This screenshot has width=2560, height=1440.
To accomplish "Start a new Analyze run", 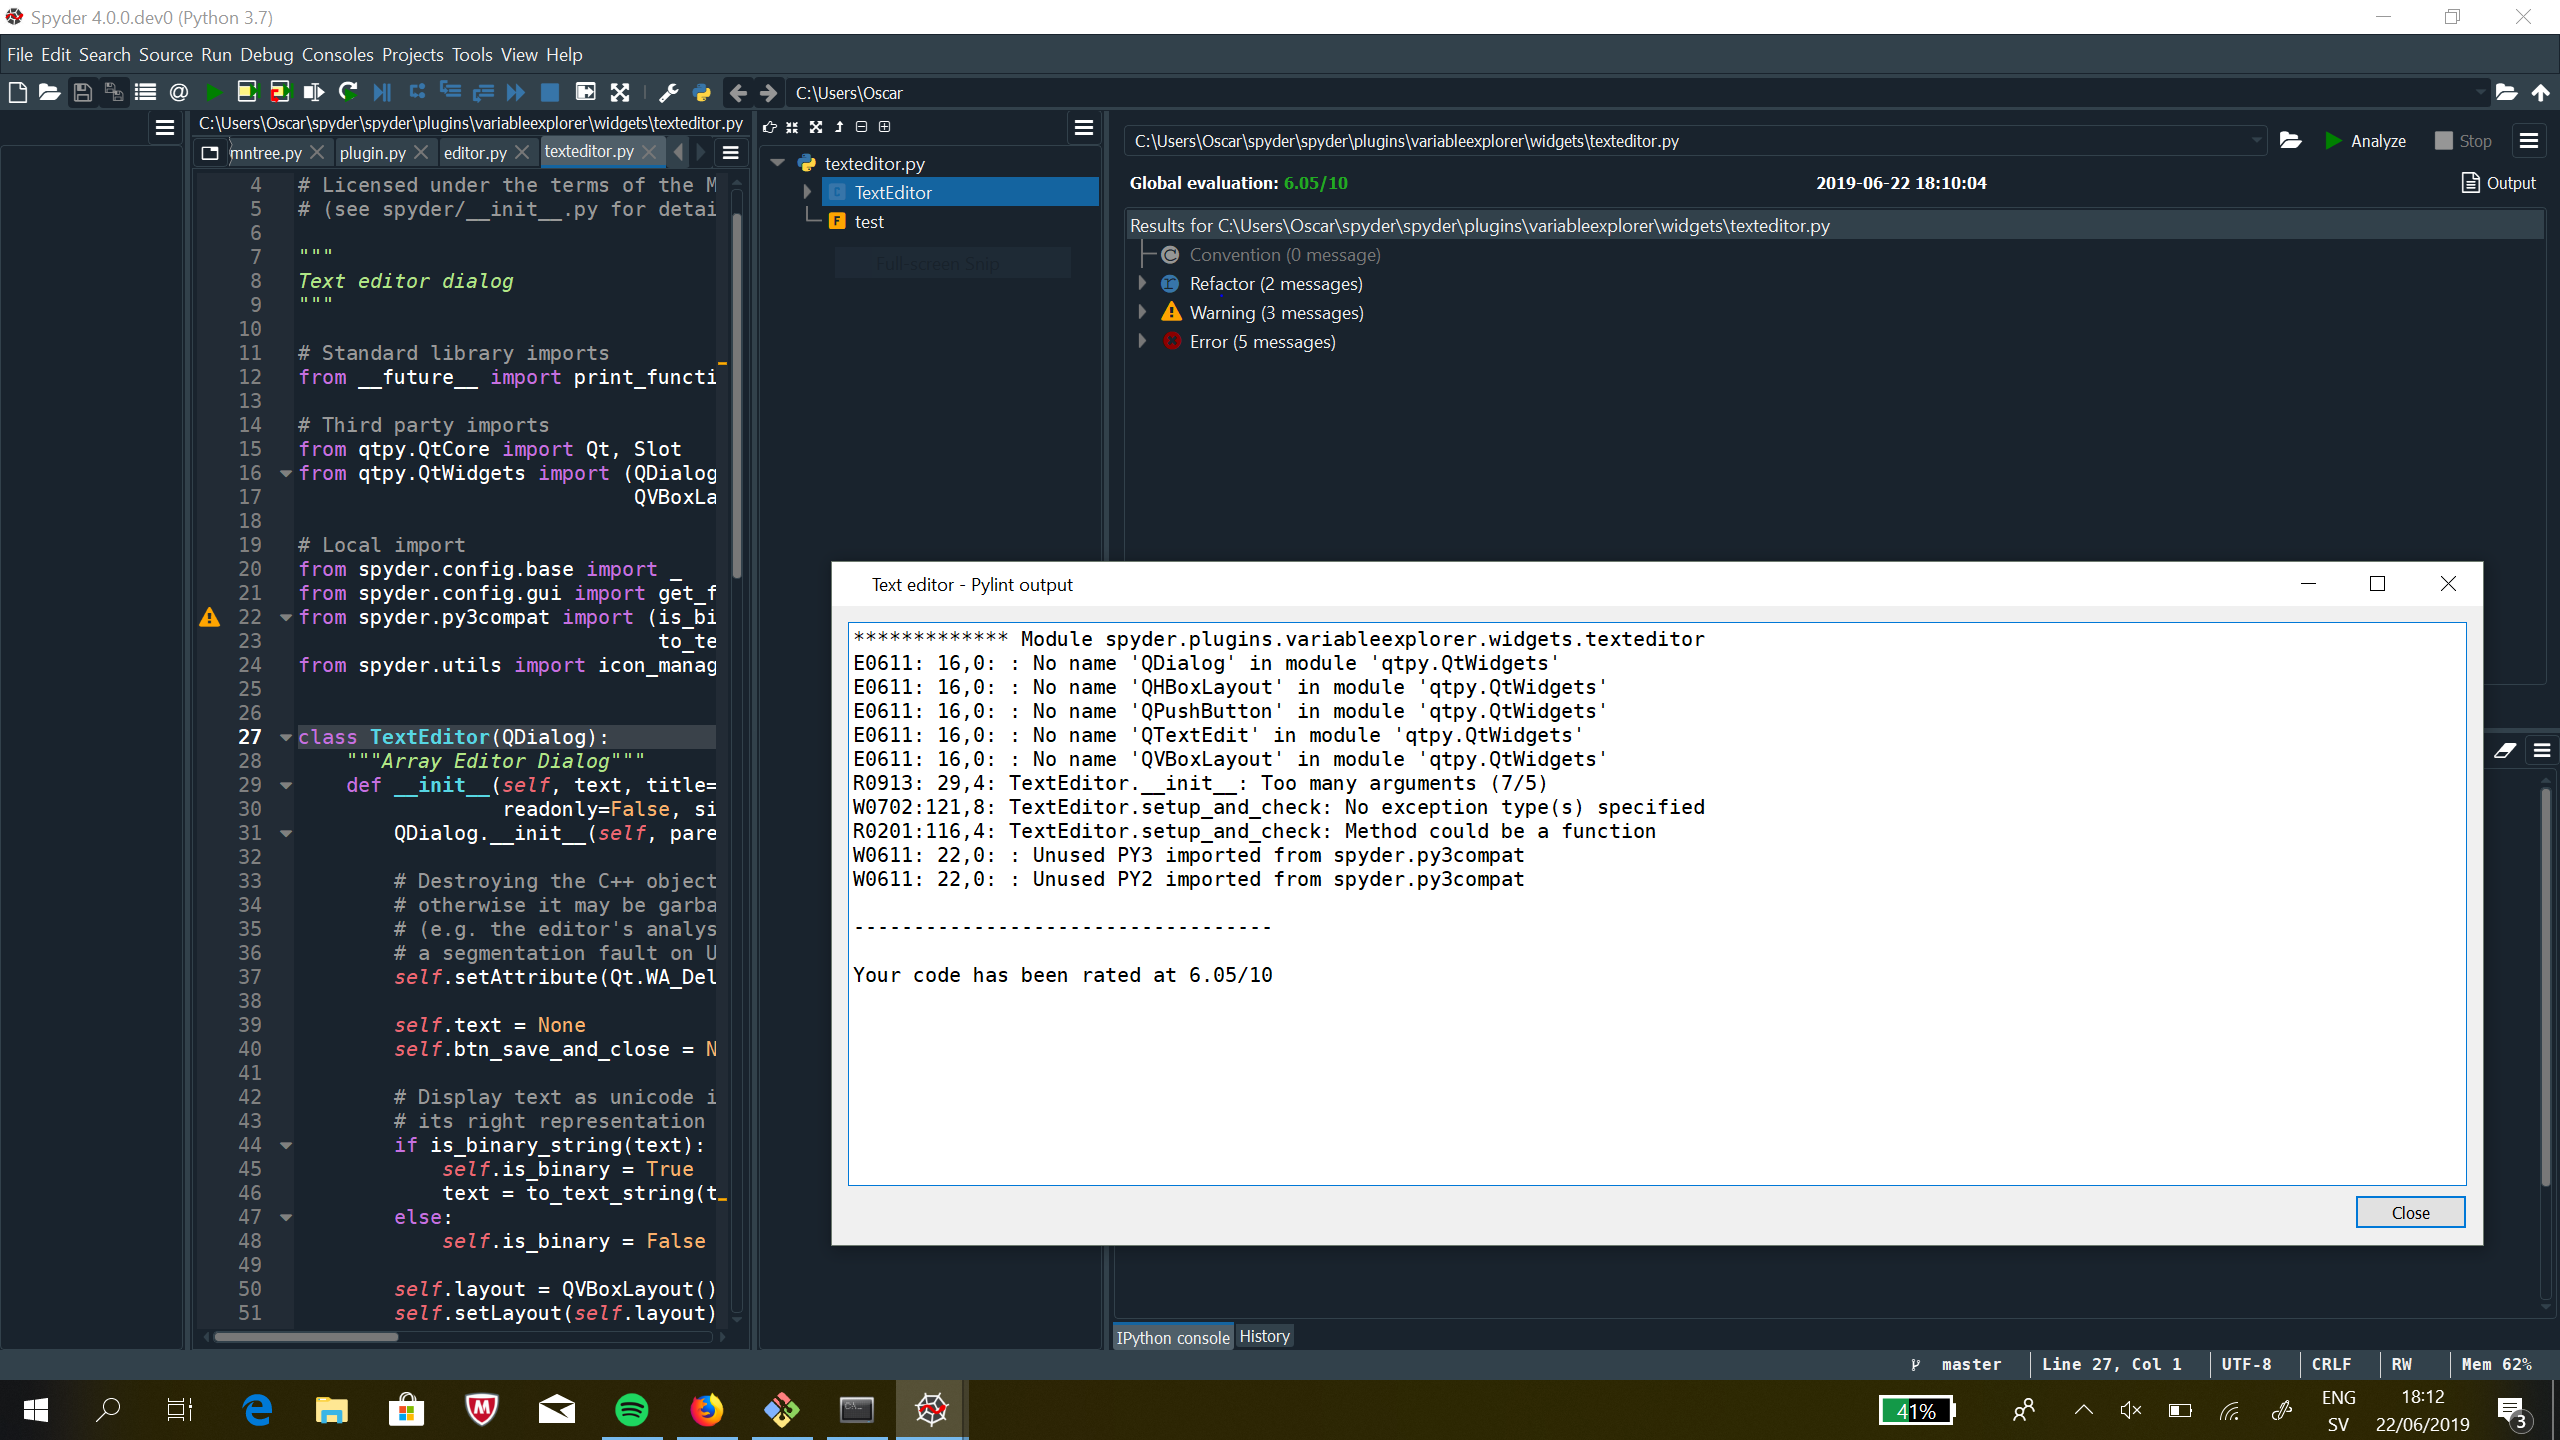I will [x=2367, y=141].
